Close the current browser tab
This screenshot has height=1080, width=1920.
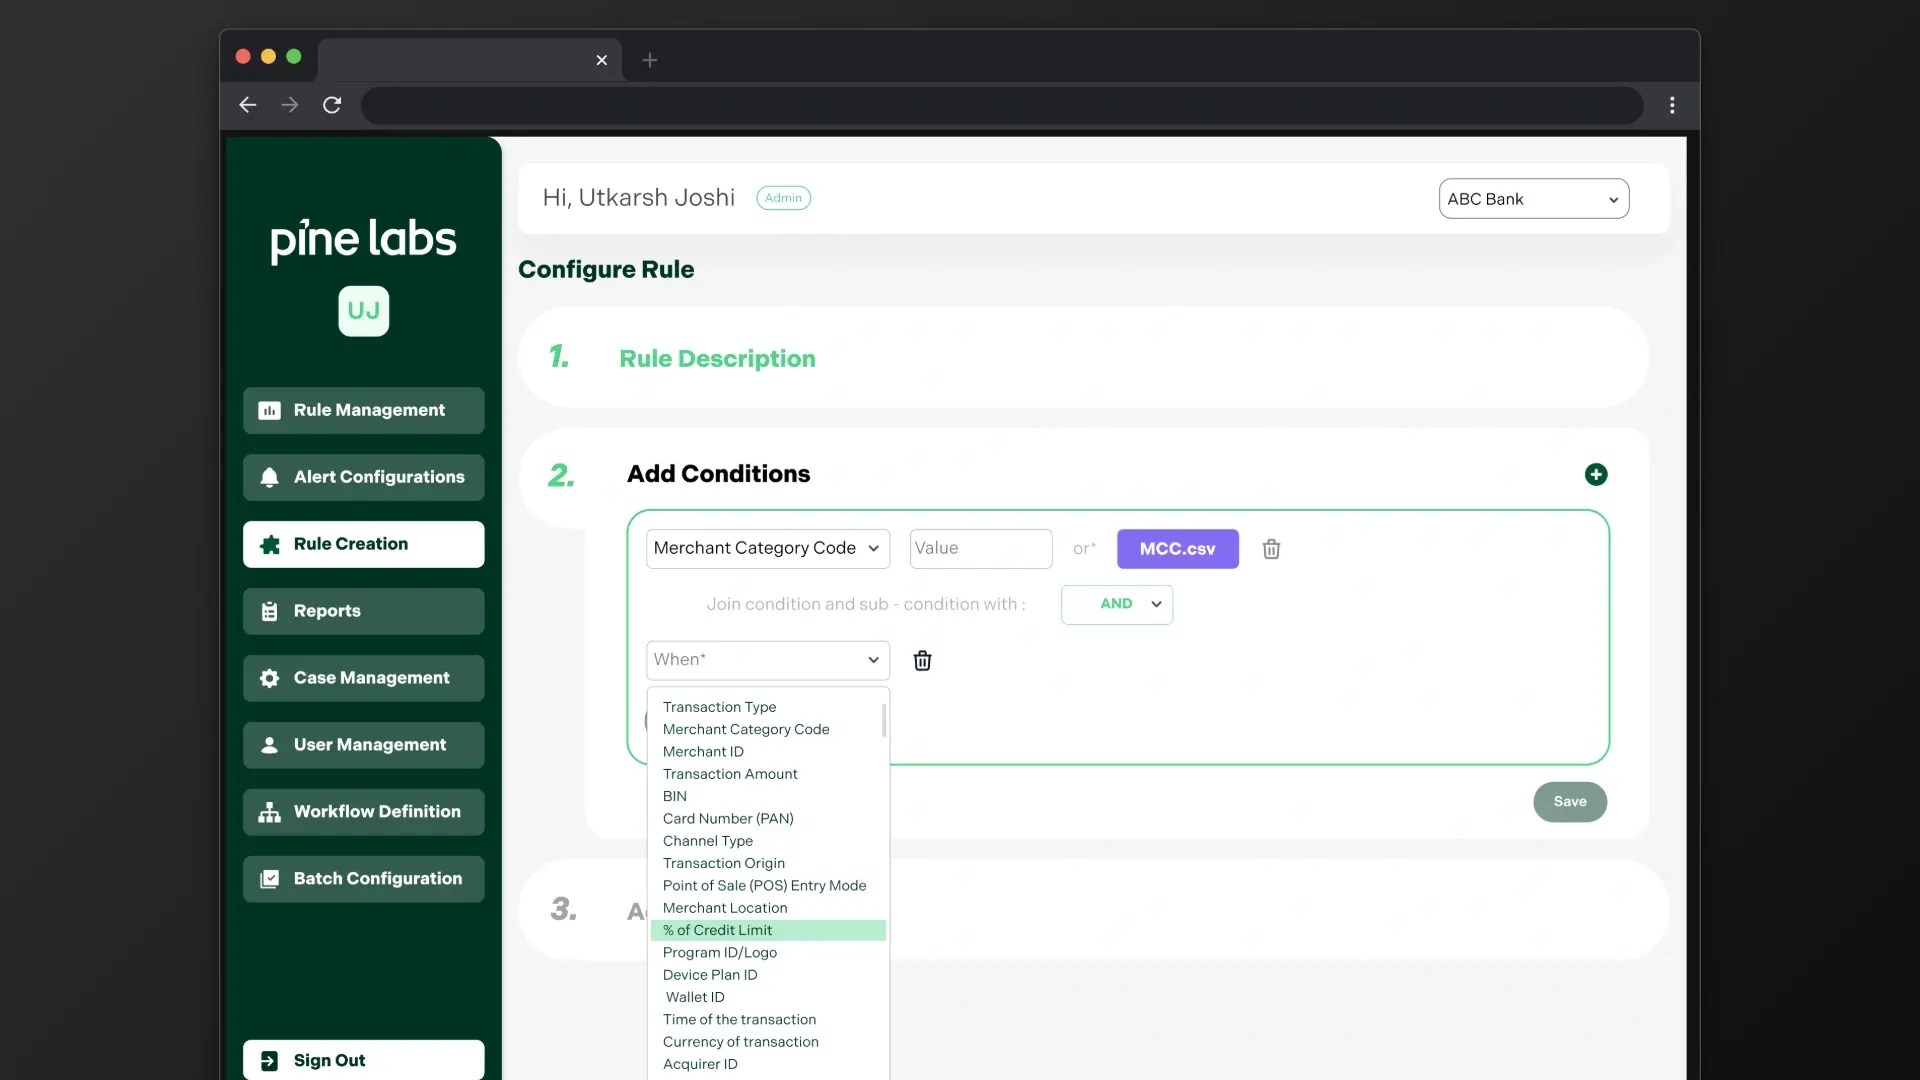pos(602,60)
